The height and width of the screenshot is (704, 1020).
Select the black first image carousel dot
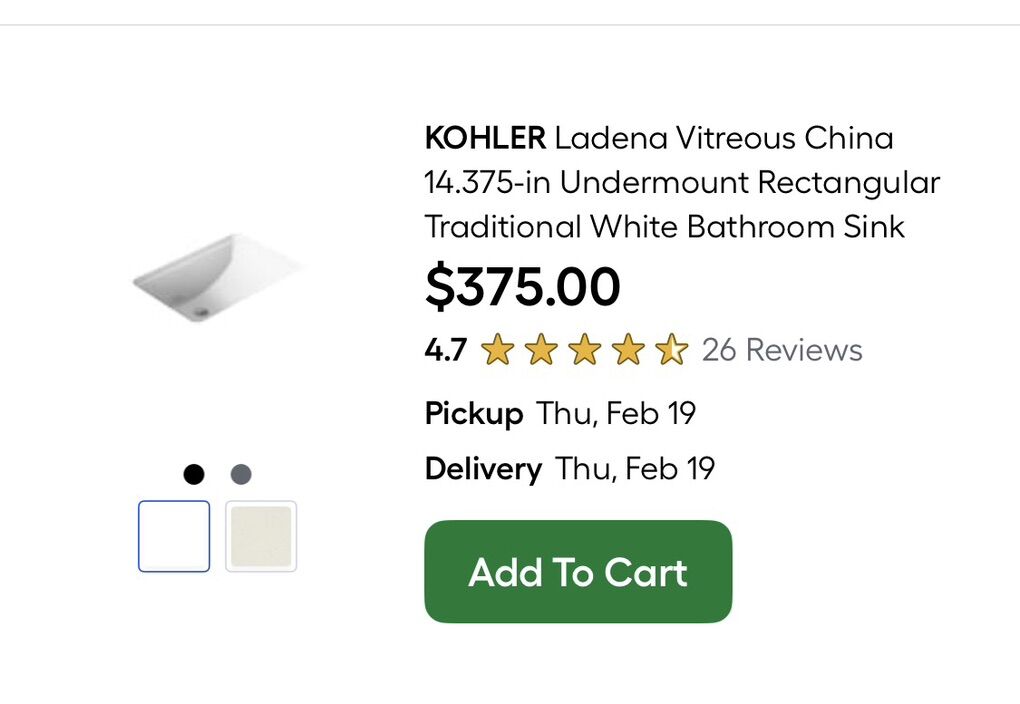click(194, 474)
